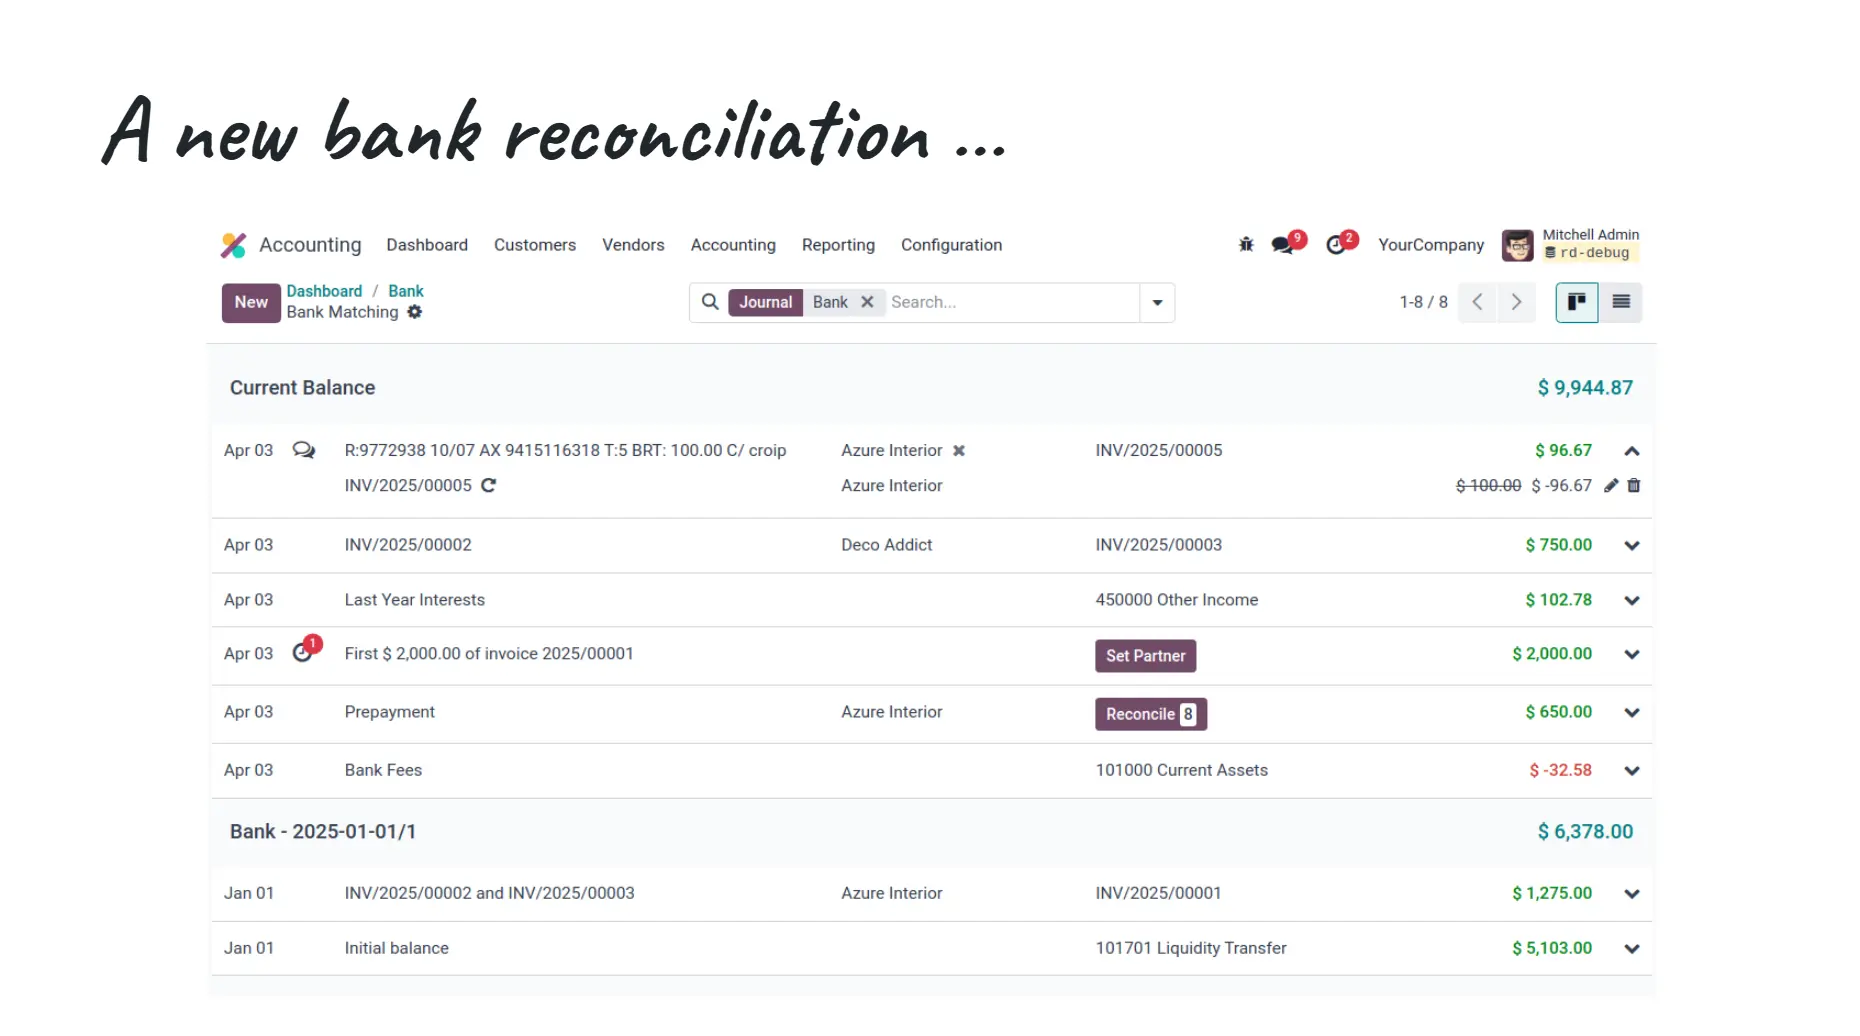The image size is (1860, 1036).
Task: Edit the -96.67 amount with the pencil icon
Action: click(x=1611, y=486)
